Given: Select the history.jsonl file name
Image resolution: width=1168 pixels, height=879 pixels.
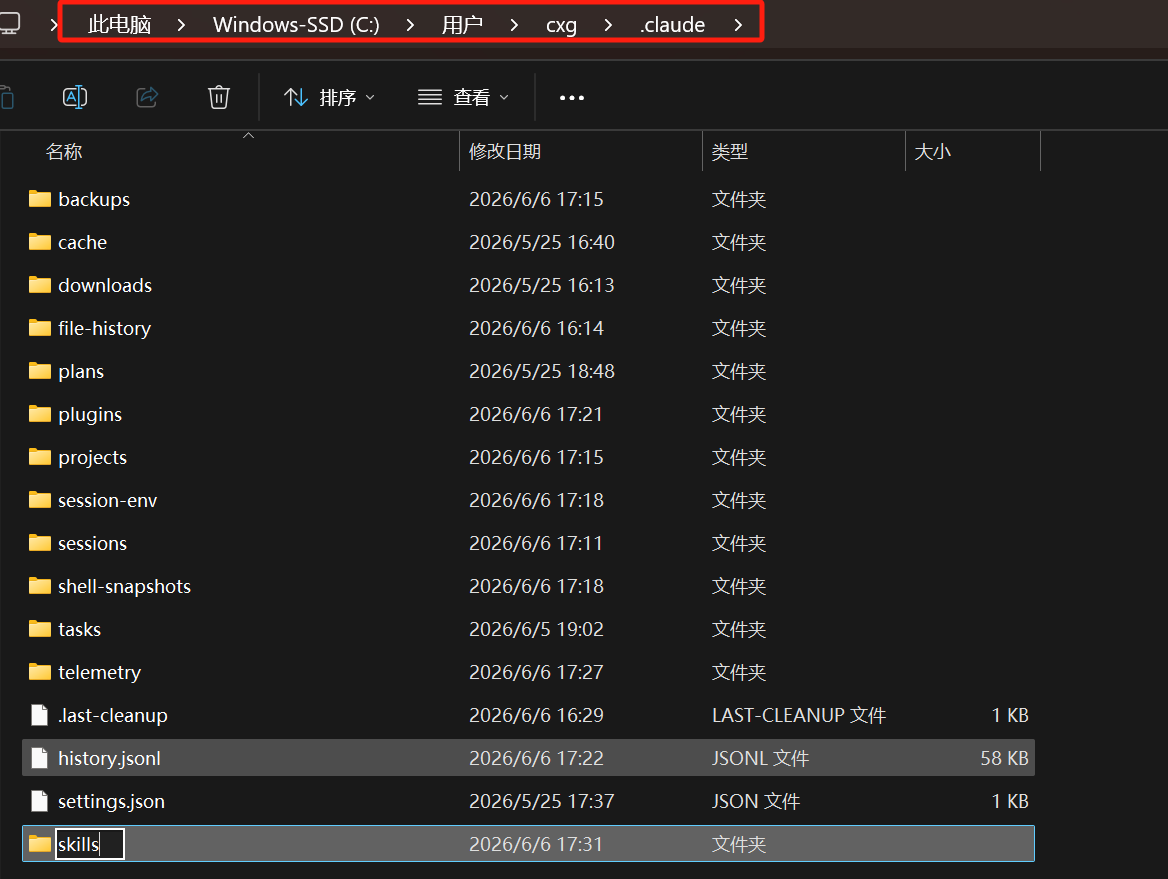Looking at the screenshot, I should pos(110,758).
